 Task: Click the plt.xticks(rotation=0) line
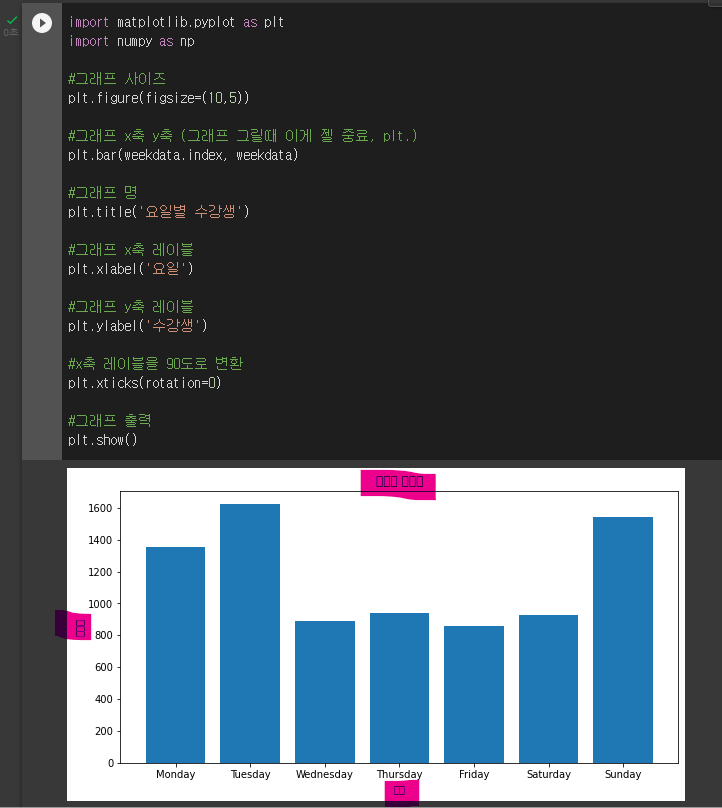(x=145, y=383)
